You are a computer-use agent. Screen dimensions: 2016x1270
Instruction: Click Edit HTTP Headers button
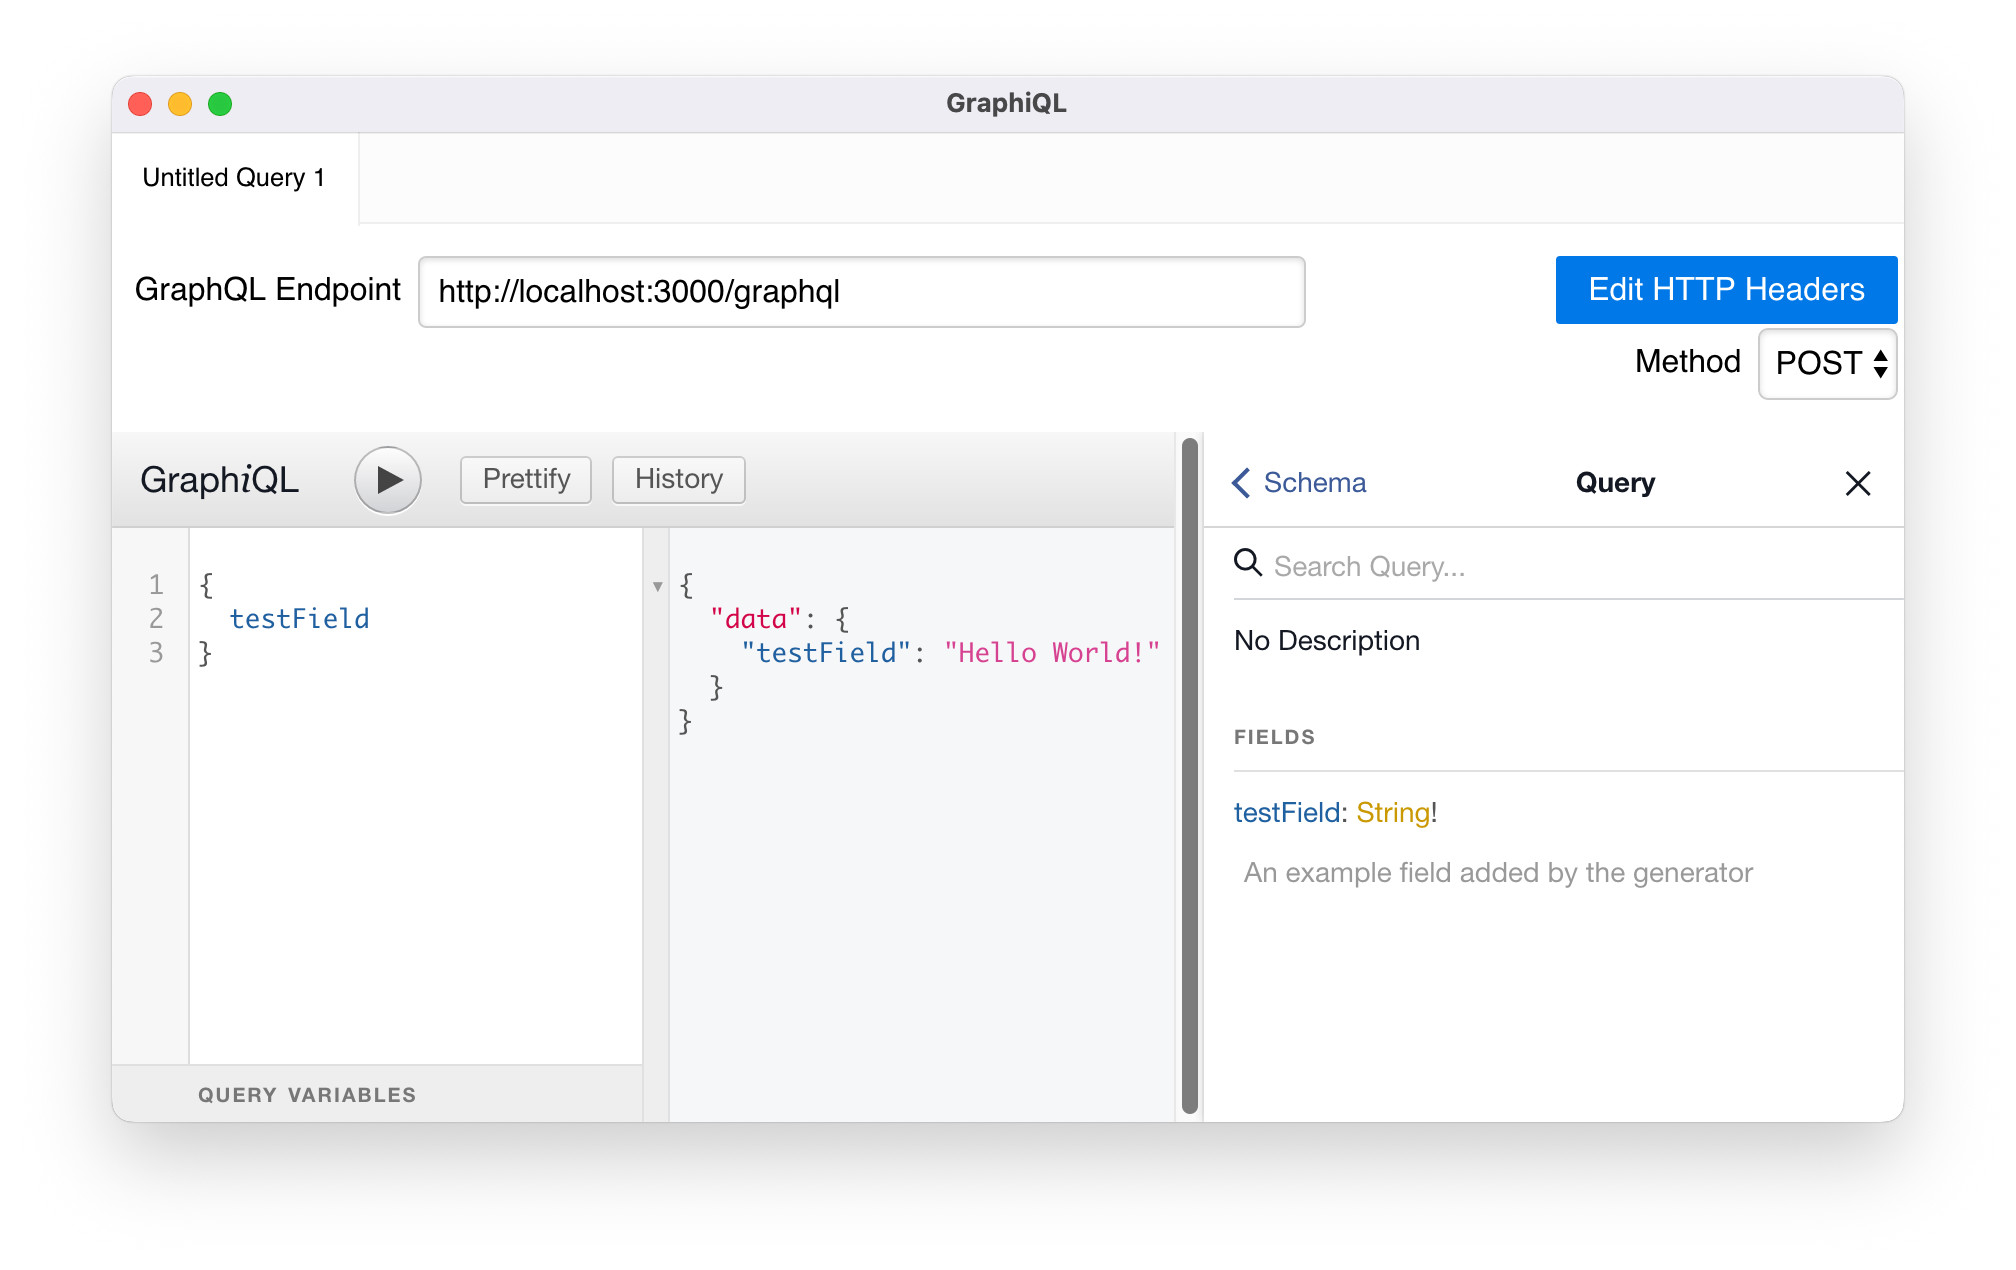click(1725, 290)
